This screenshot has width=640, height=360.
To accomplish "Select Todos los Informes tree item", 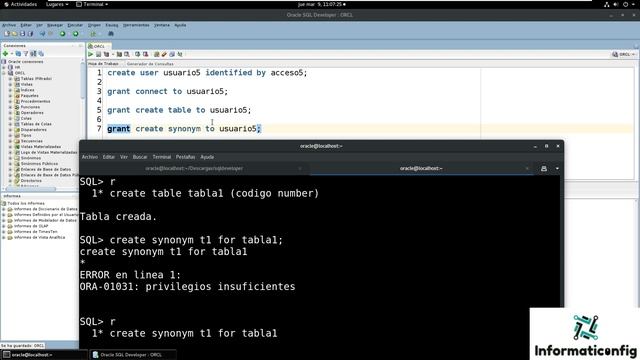I will (26, 203).
